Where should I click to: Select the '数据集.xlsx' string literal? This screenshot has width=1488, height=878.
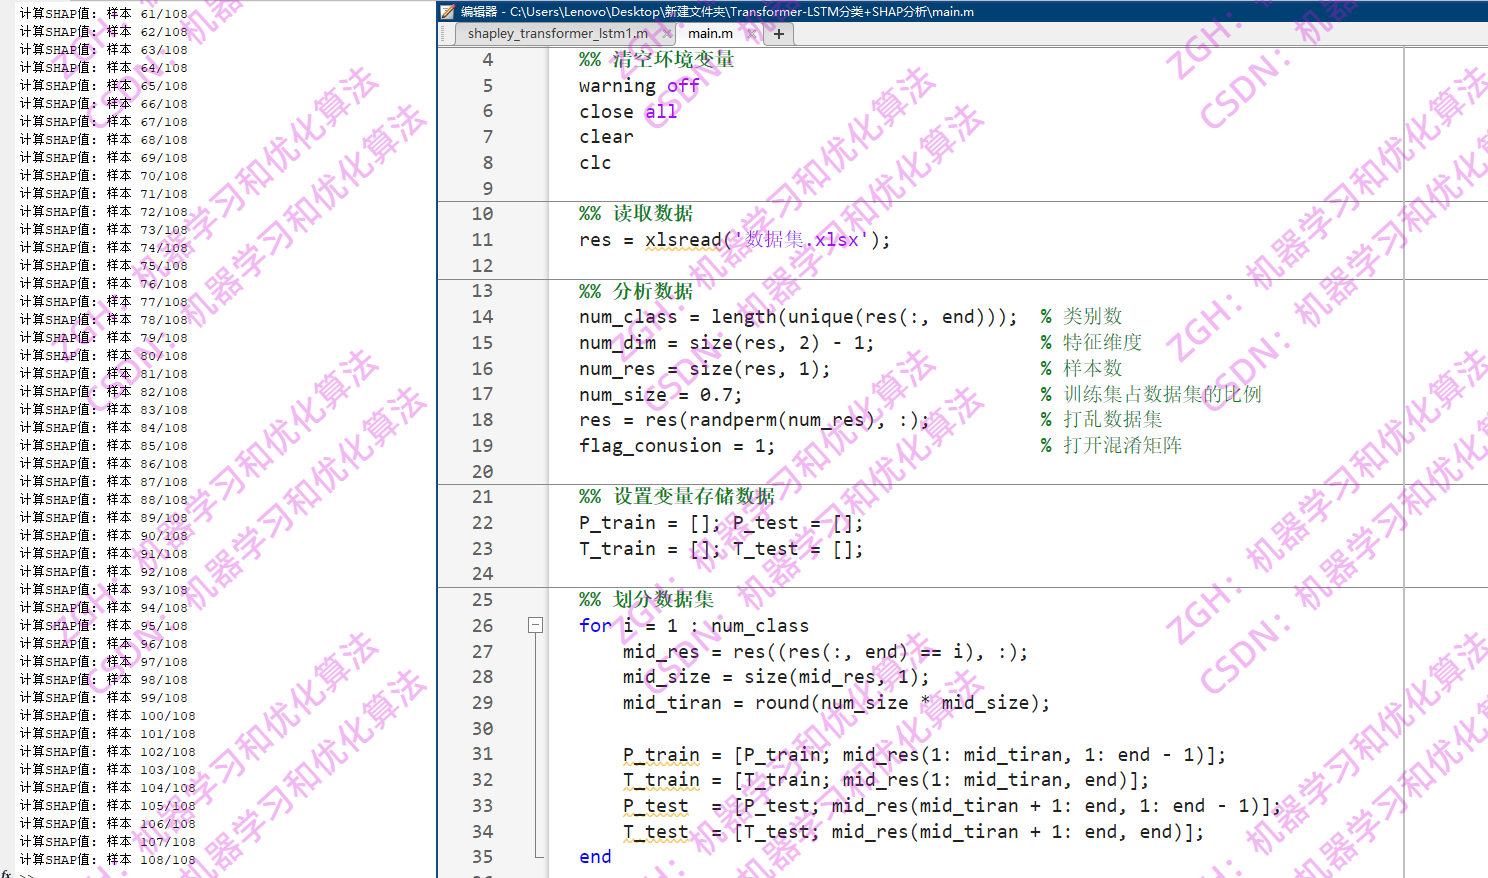tap(797, 240)
